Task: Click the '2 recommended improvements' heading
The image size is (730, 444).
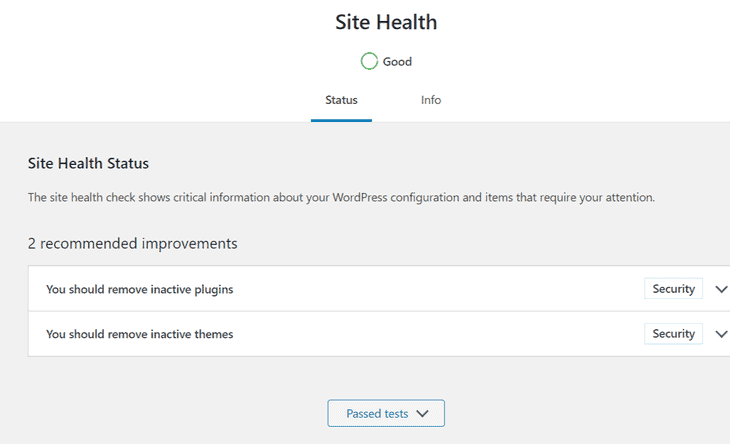Action: 132,243
